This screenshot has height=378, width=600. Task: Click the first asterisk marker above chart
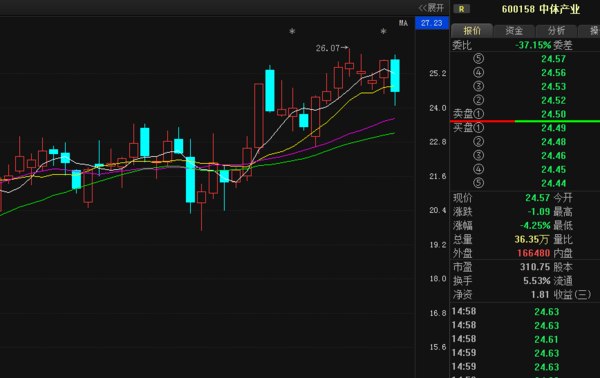pos(292,31)
